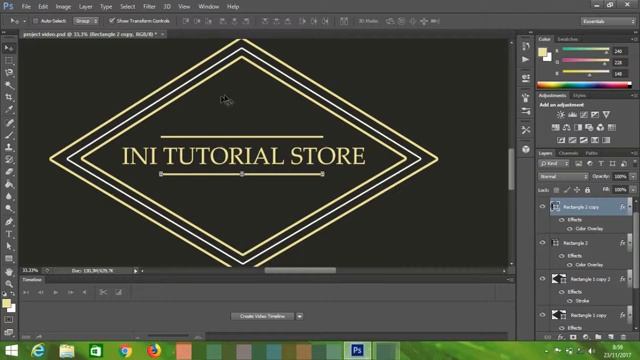The width and height of the screenshot is (640, 360).
Task: Add a Color Balance adjustment
Action: tap(567, 127)
